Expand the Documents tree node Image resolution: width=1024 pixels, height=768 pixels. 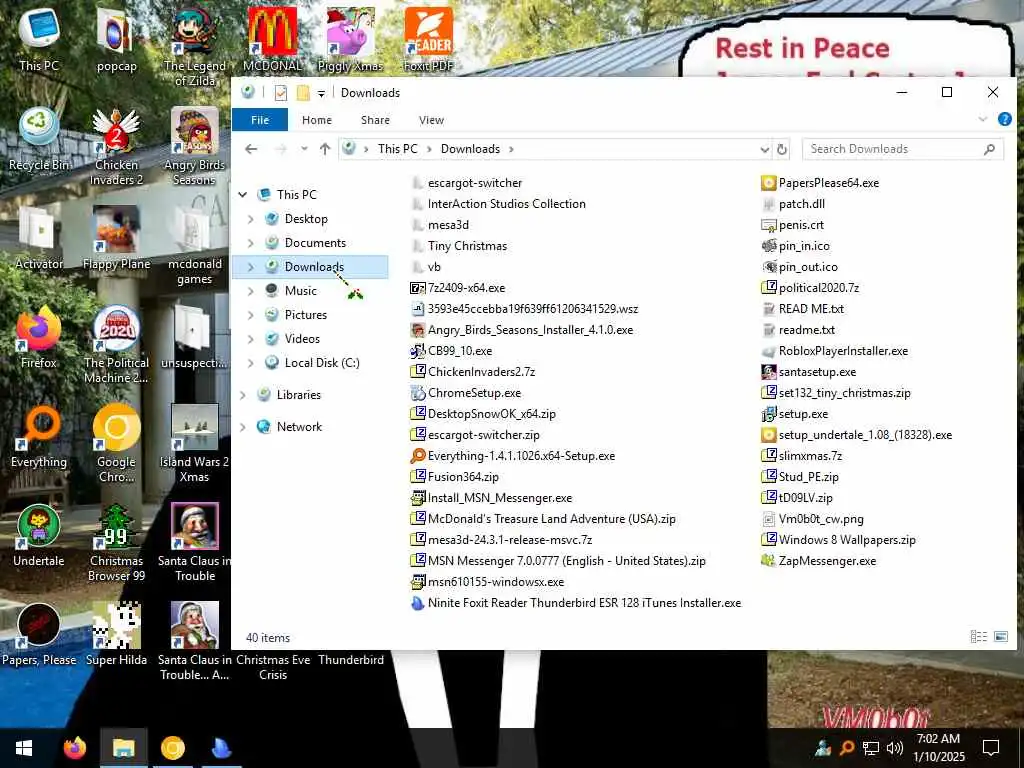tap(251, 243)
